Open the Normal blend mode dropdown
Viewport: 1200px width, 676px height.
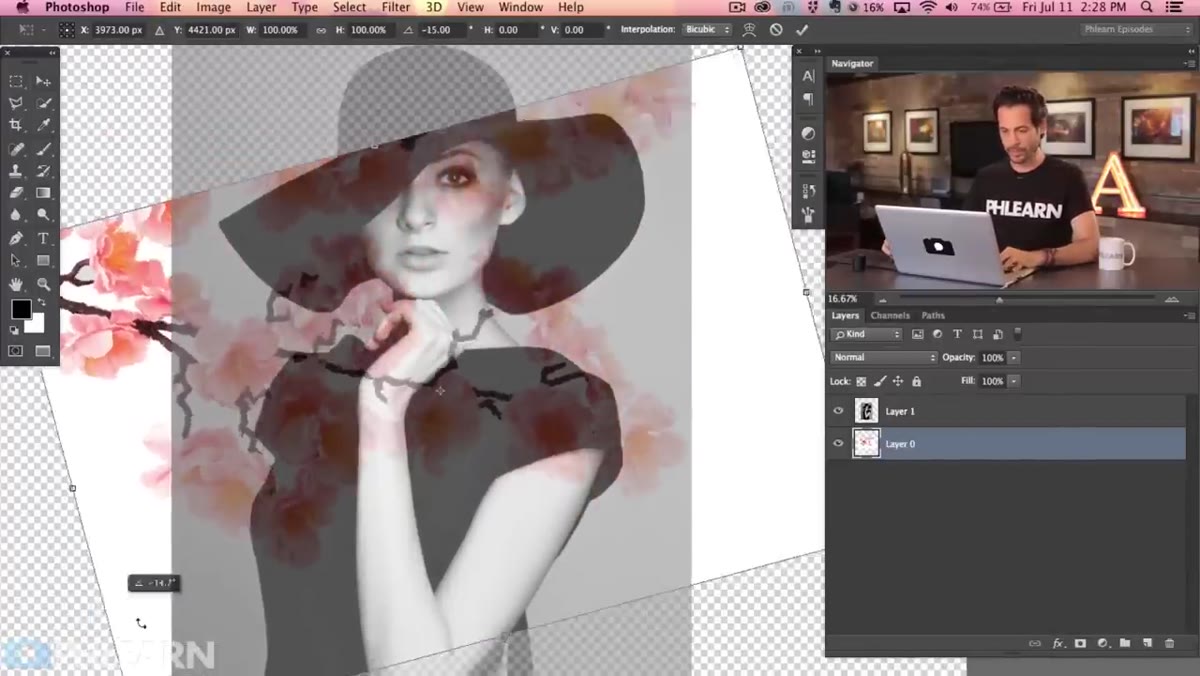tap(884, 357)
